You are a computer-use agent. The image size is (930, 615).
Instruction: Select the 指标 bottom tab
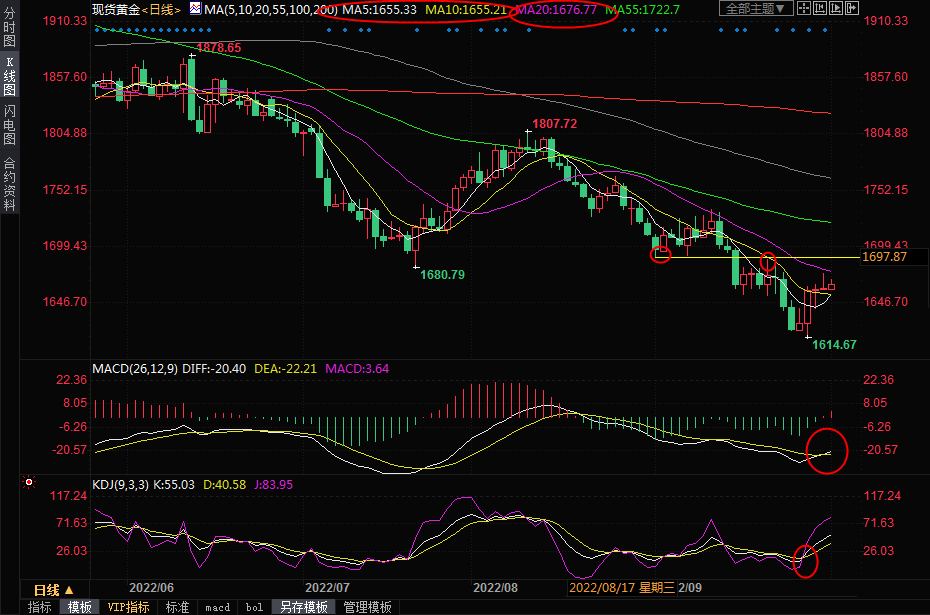click(x=40, y=607)
